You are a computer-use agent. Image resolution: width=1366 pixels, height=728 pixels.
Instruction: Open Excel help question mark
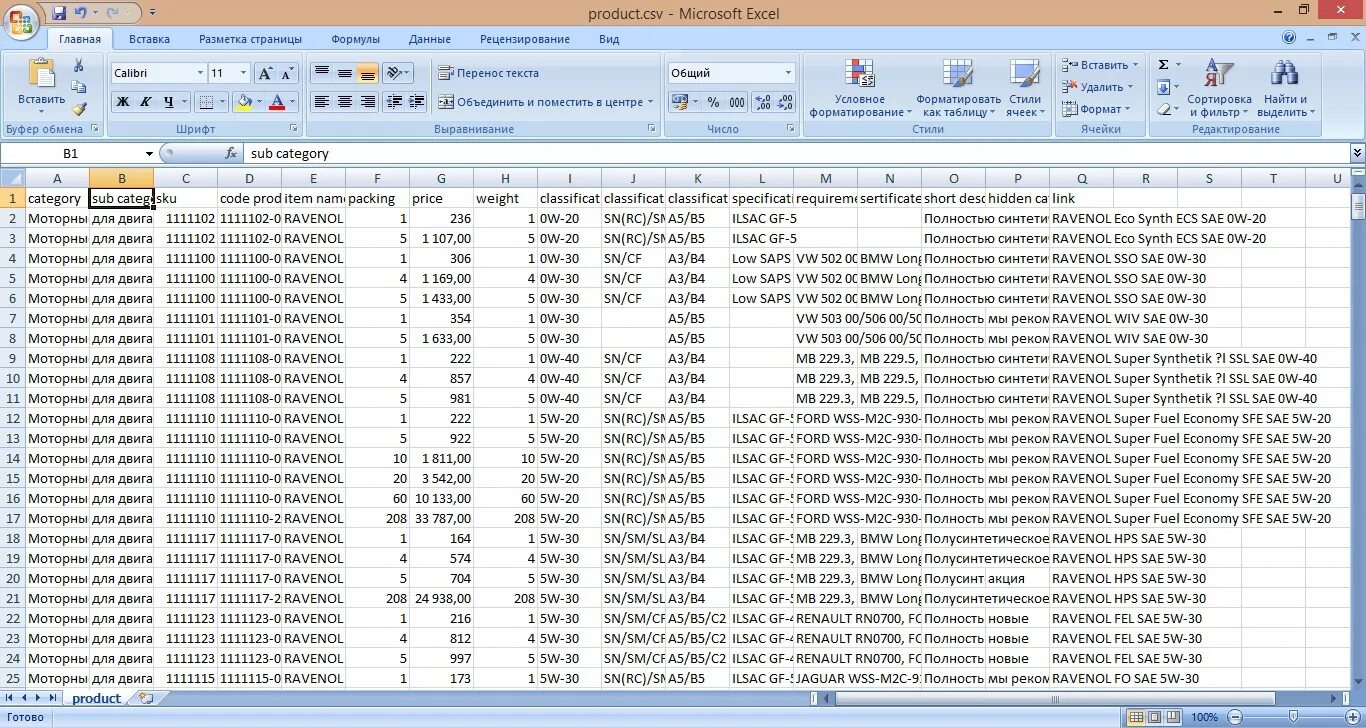(1289, 38)
